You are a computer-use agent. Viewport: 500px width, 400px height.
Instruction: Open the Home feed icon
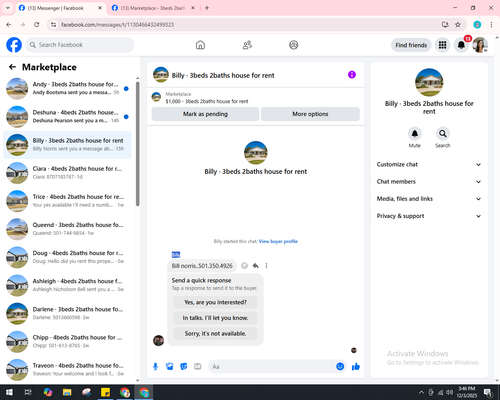[x=200, y=45]
